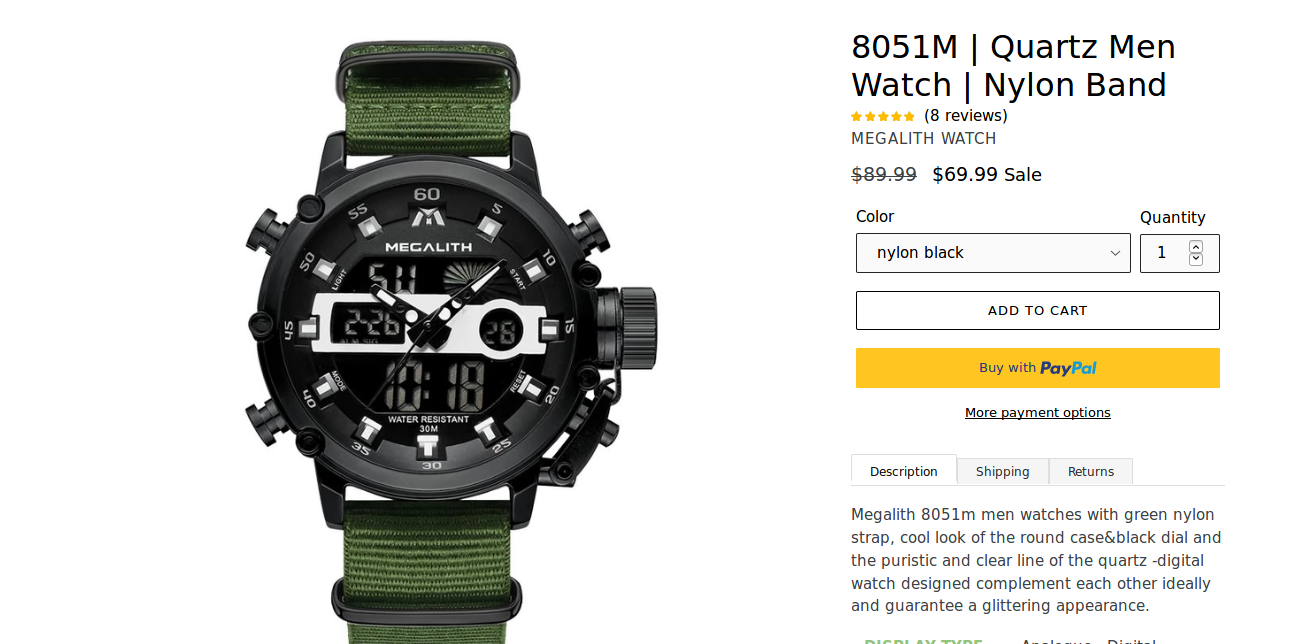Increase quantity with the up arrow
Image resolution: width=1294 pixels, height=644 pixels.
tap(1196, 246)
